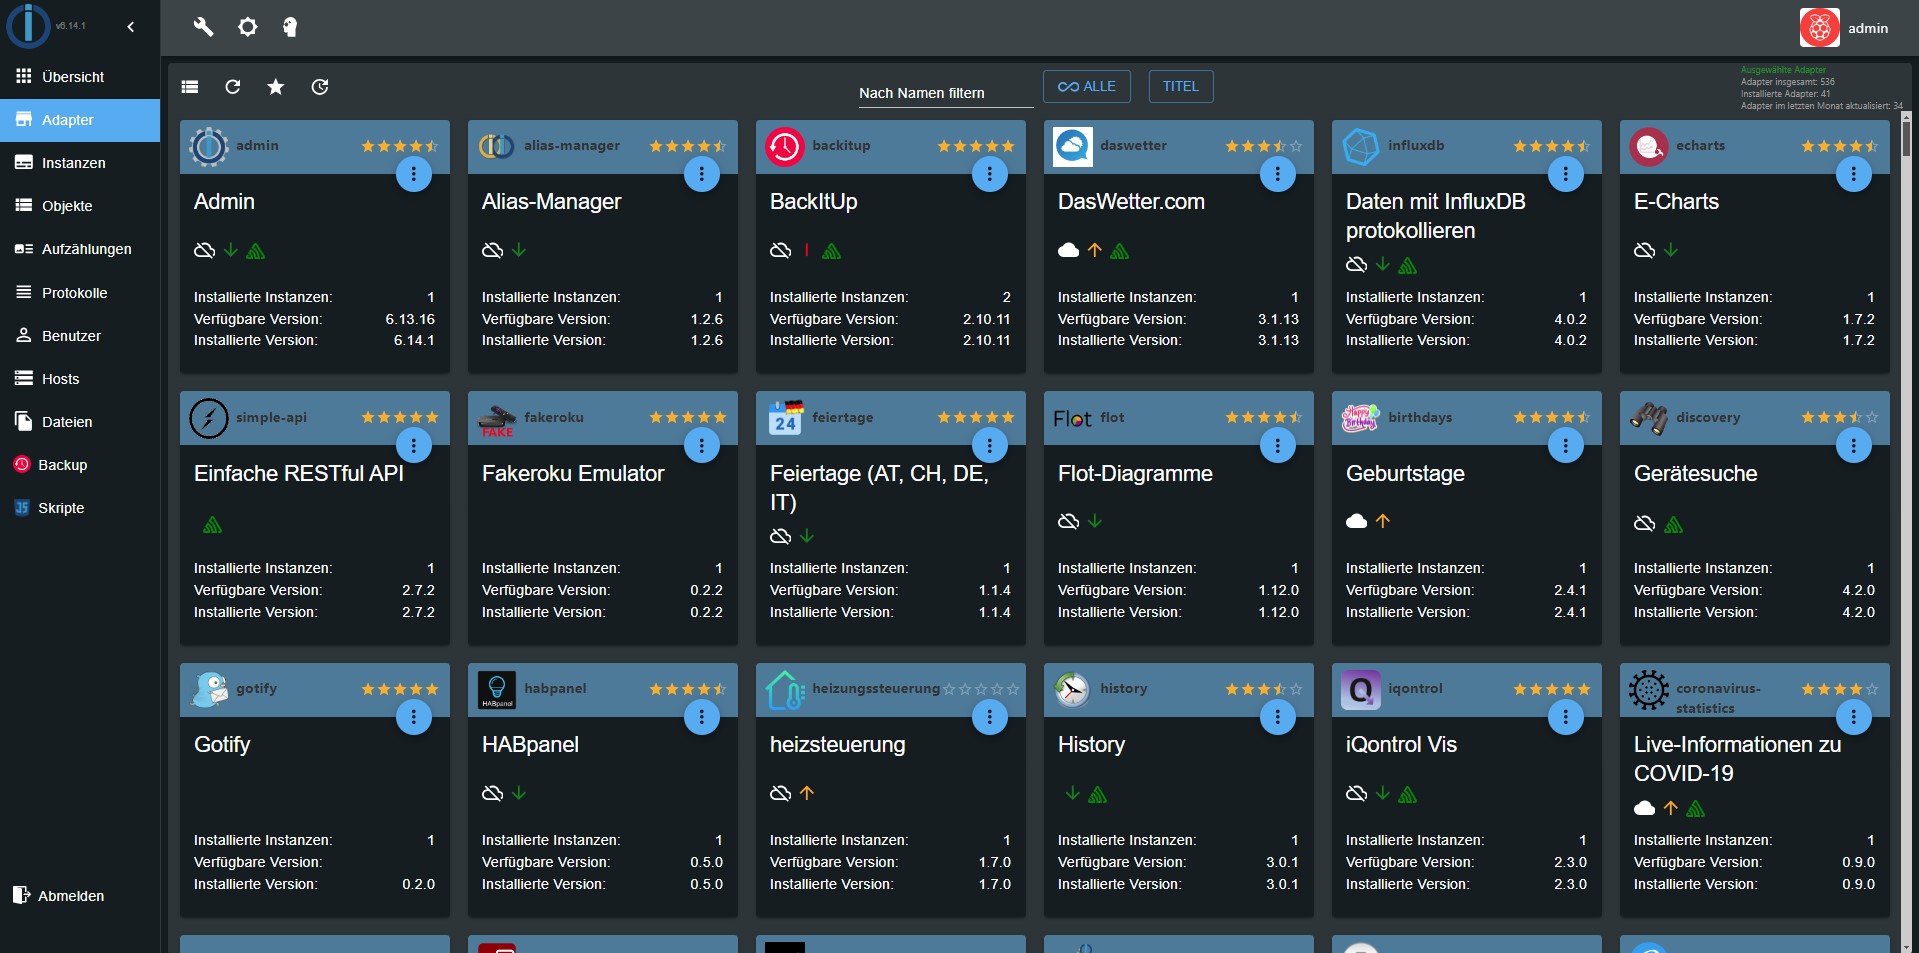Open Backup in the sidebar
Viewport: 1919px width, 953px height.
tap(80, 465)
